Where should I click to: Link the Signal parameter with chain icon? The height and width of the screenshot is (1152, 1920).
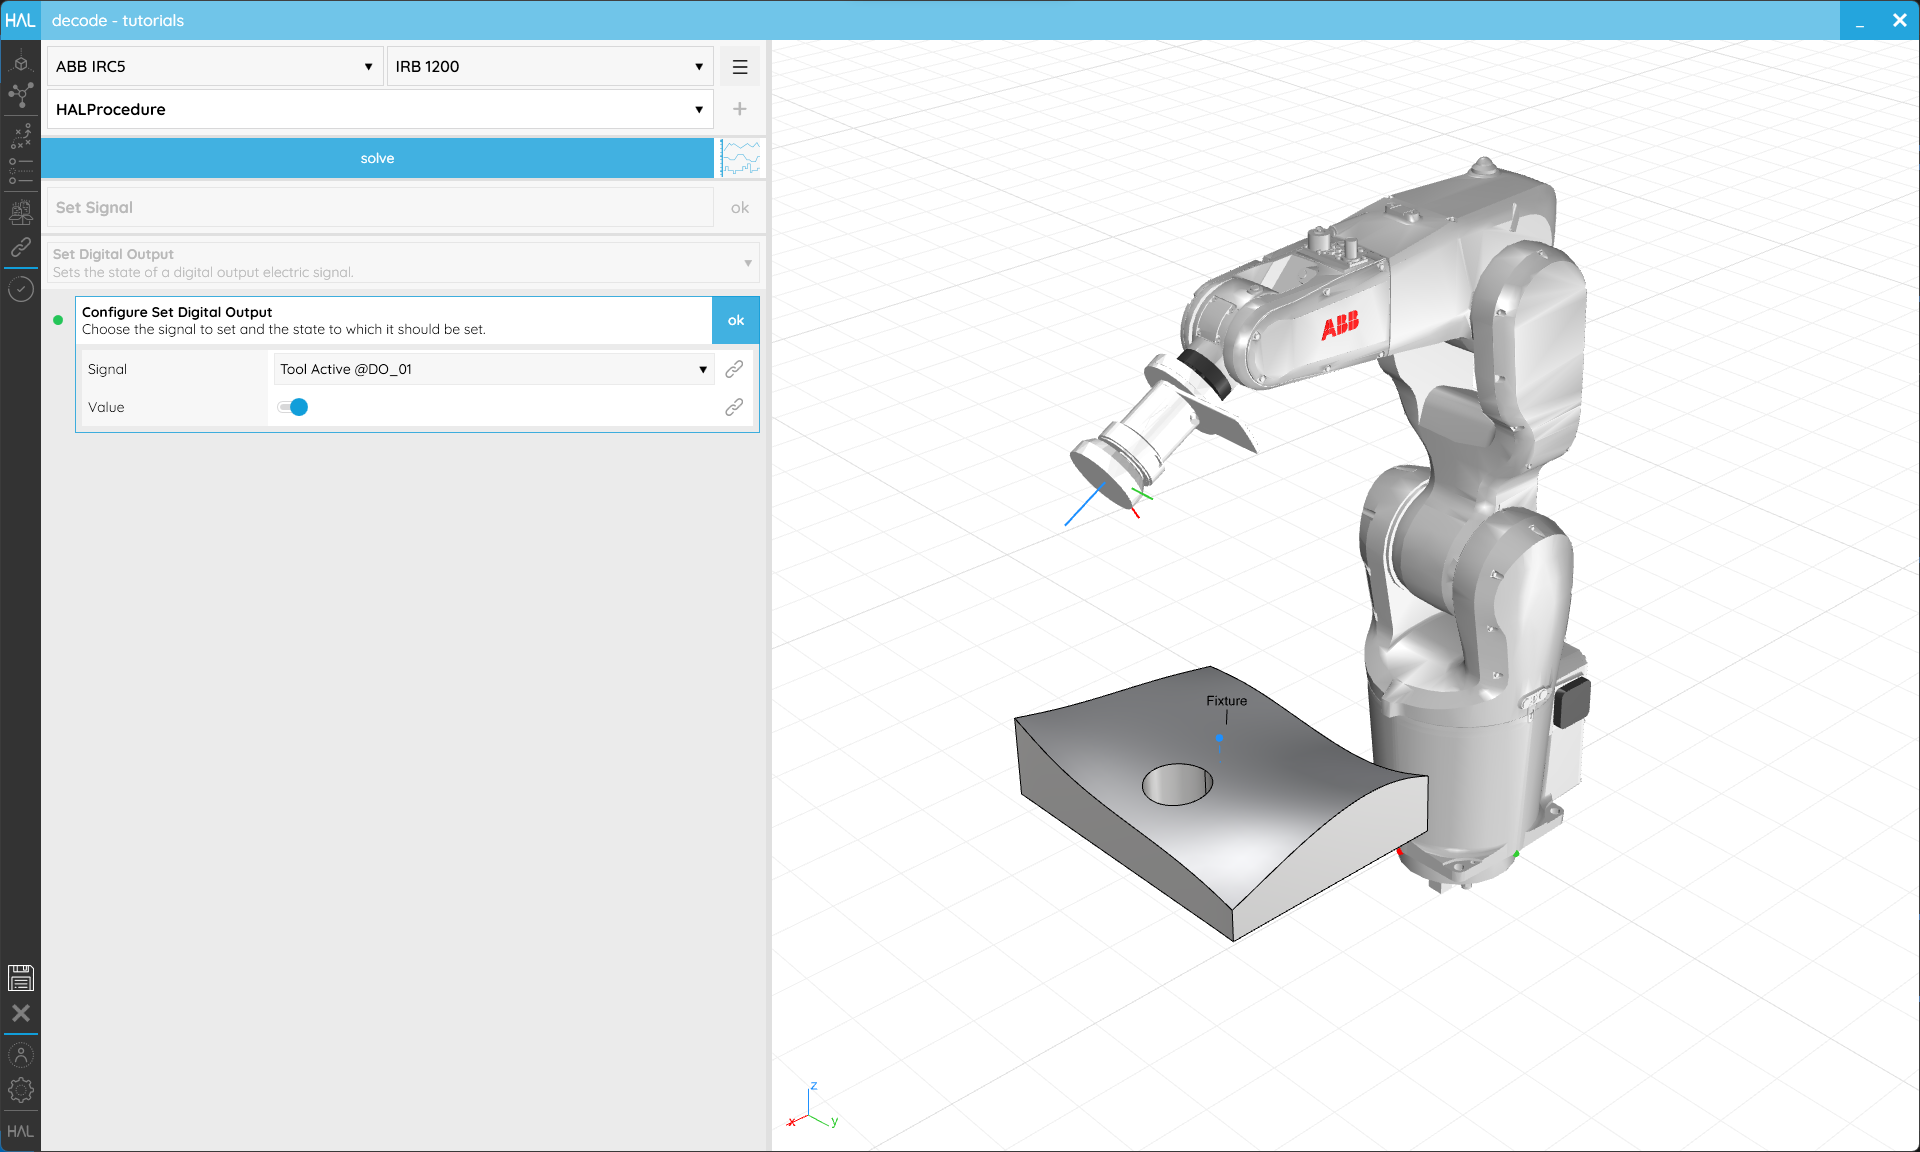(x=734, y=369)
